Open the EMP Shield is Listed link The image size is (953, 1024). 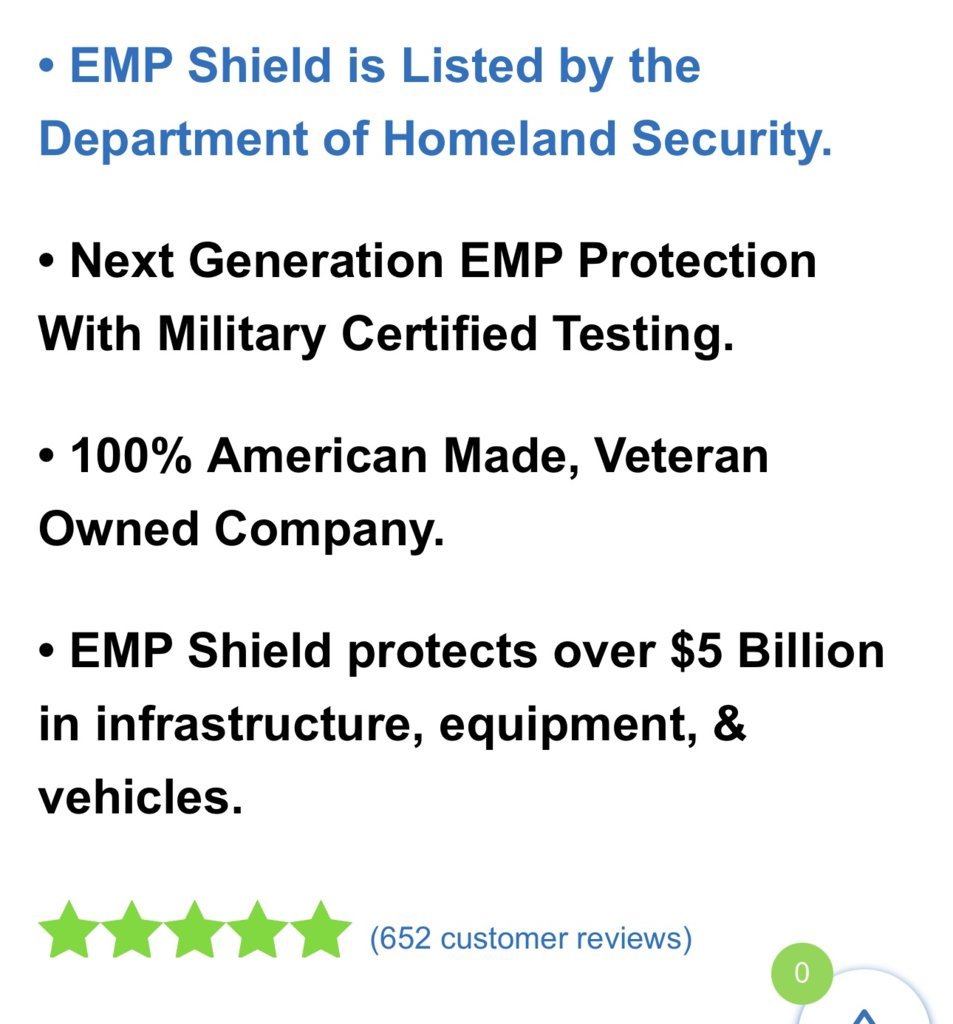(x=385, y=66)
